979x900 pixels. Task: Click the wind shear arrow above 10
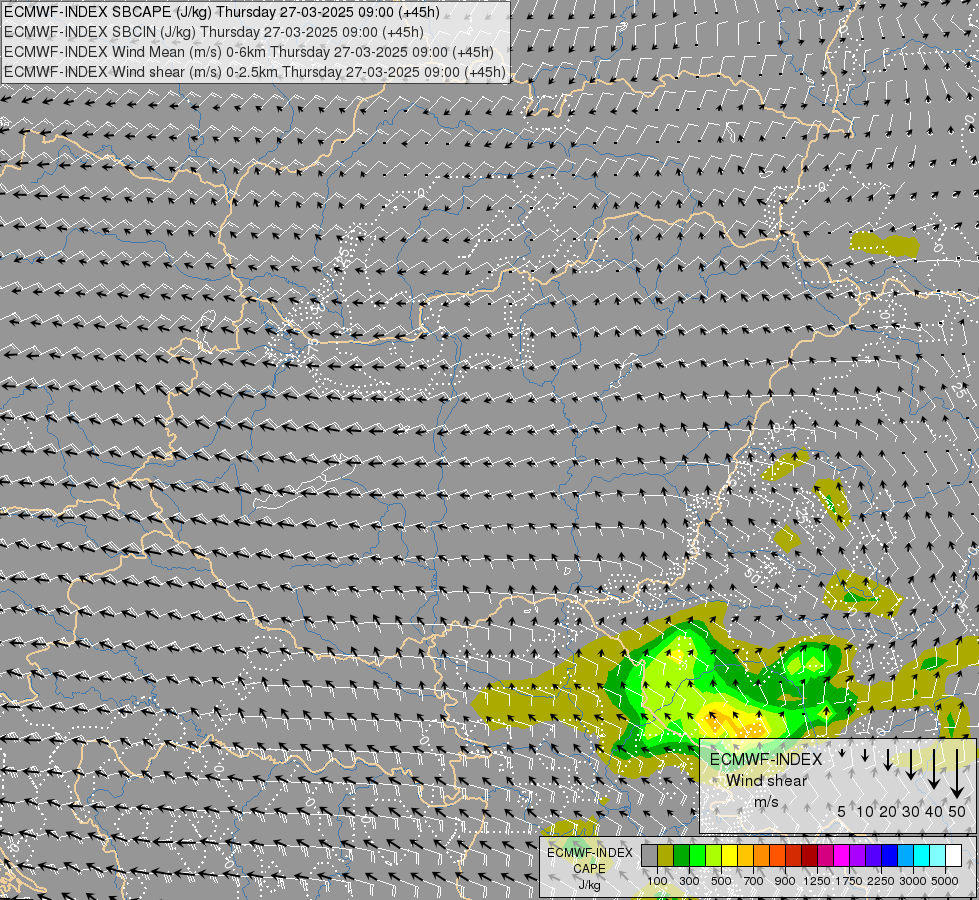tap(865, 755)
